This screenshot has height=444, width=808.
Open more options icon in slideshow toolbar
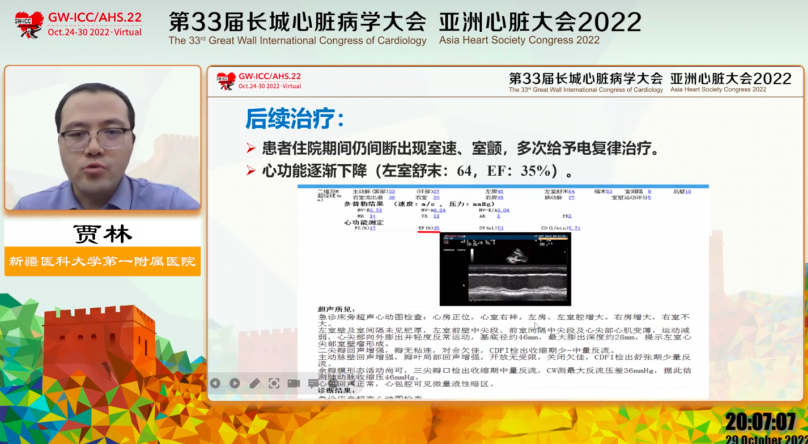pos(332,383)
